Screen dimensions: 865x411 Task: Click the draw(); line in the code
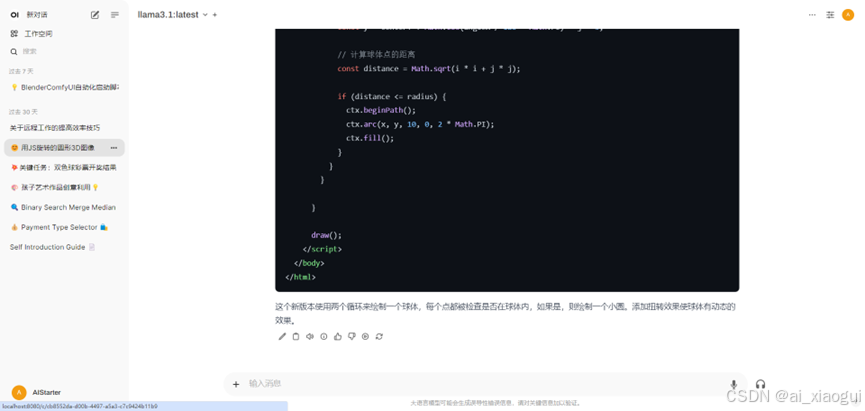pyautogui.click(x=327, y=235)
